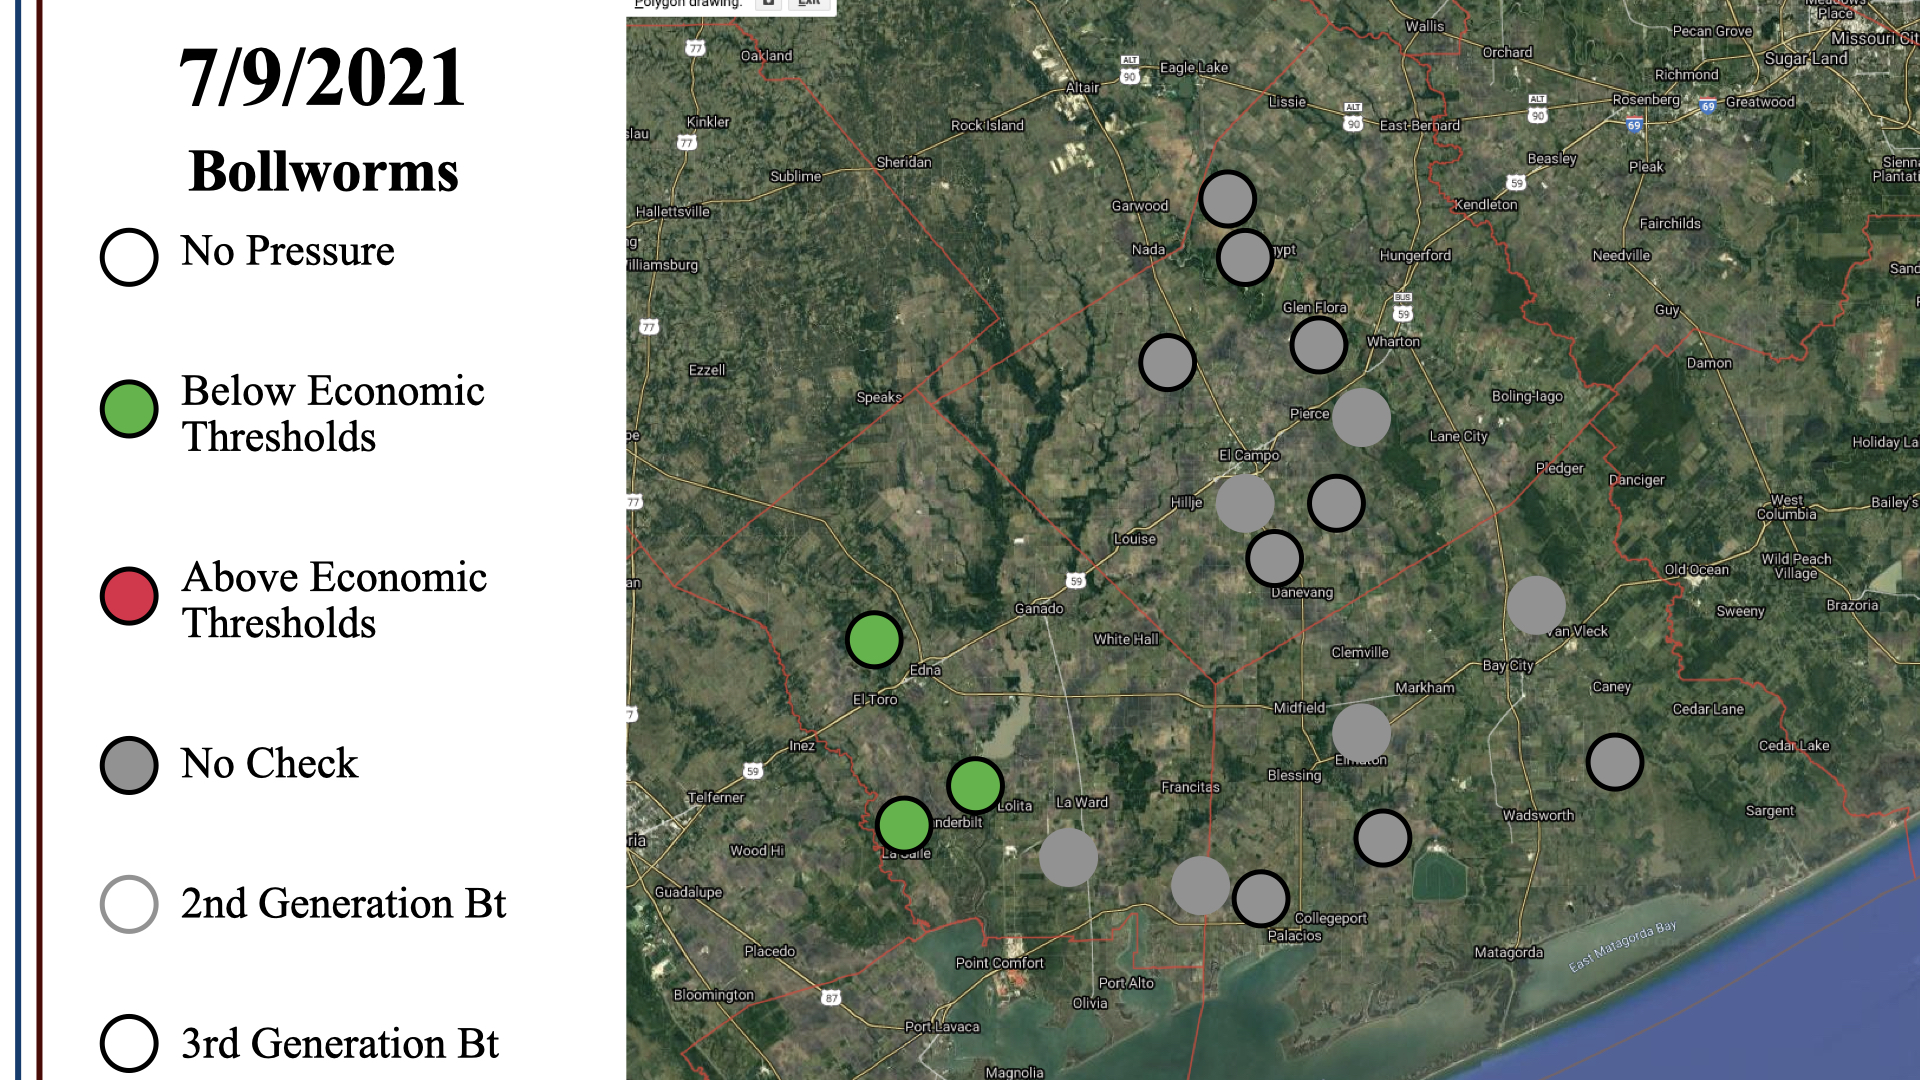Click the No Check legend label
Image resolution: width=1920 pixels, height=1080 pixels.
[269, 764]
